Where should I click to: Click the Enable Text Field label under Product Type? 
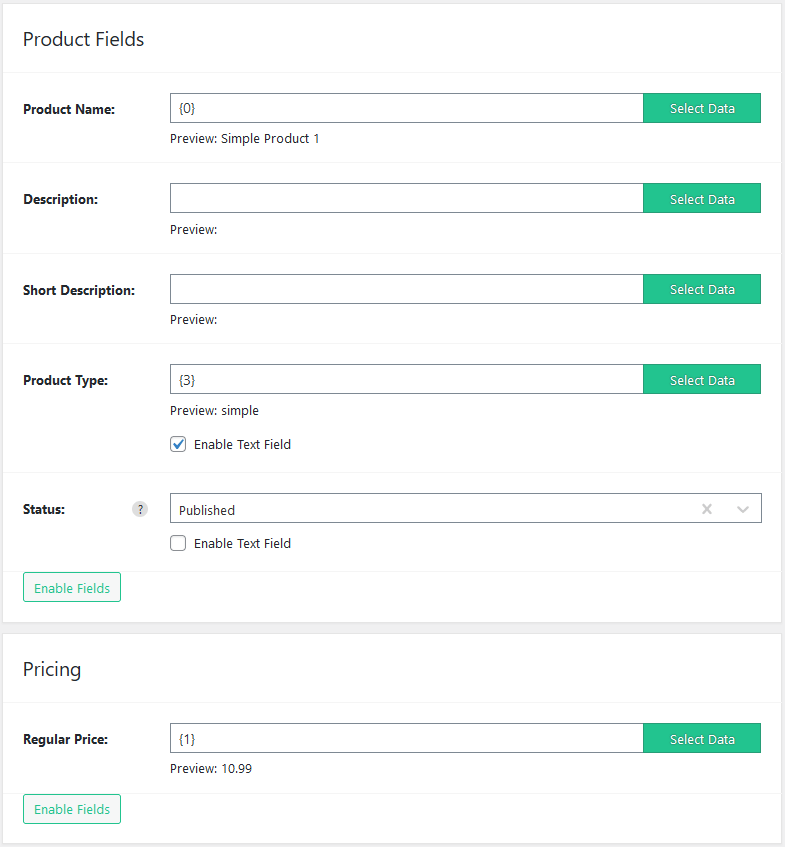tap(242, 445)
